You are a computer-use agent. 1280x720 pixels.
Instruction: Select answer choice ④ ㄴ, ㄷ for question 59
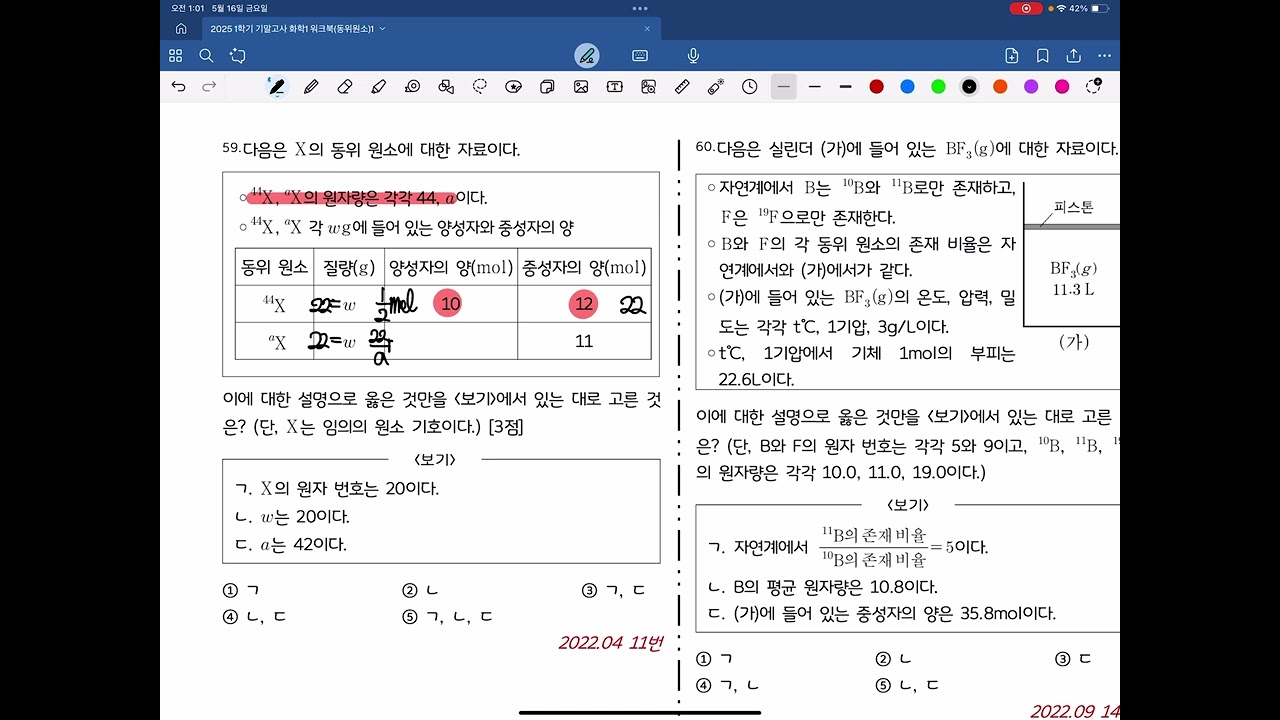(x=254, y=617)
